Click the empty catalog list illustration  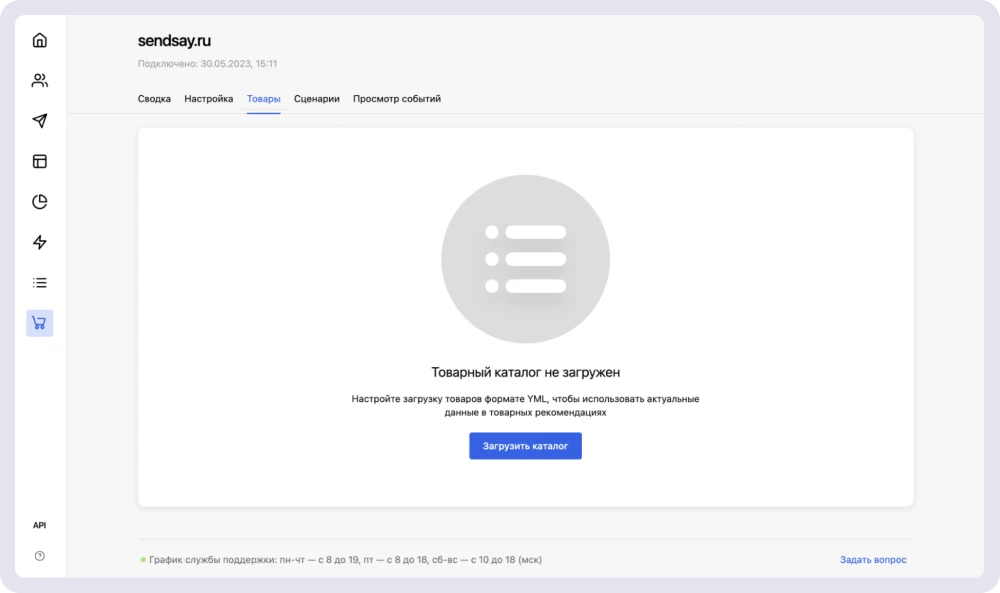pyautogui.click(x=525, y=259)
